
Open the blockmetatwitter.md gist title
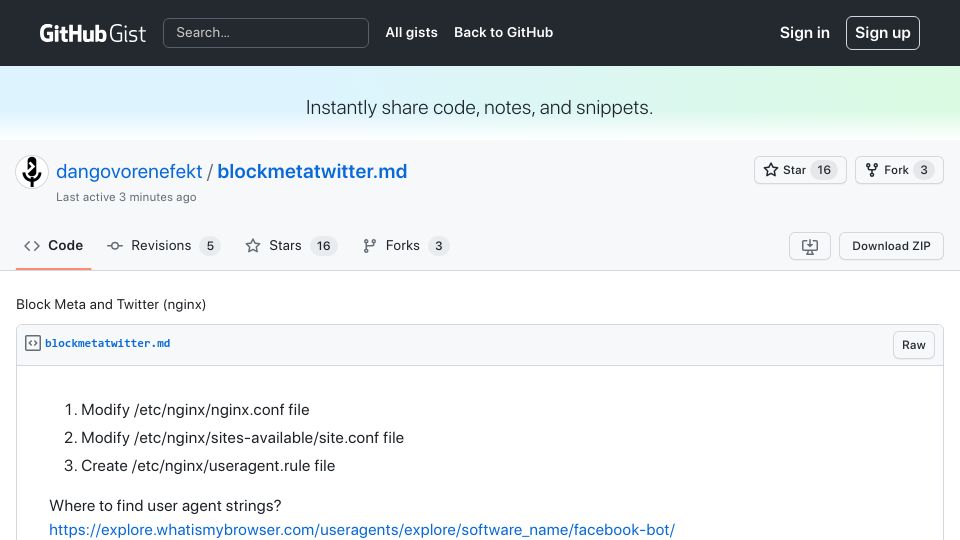click(312, 171)
